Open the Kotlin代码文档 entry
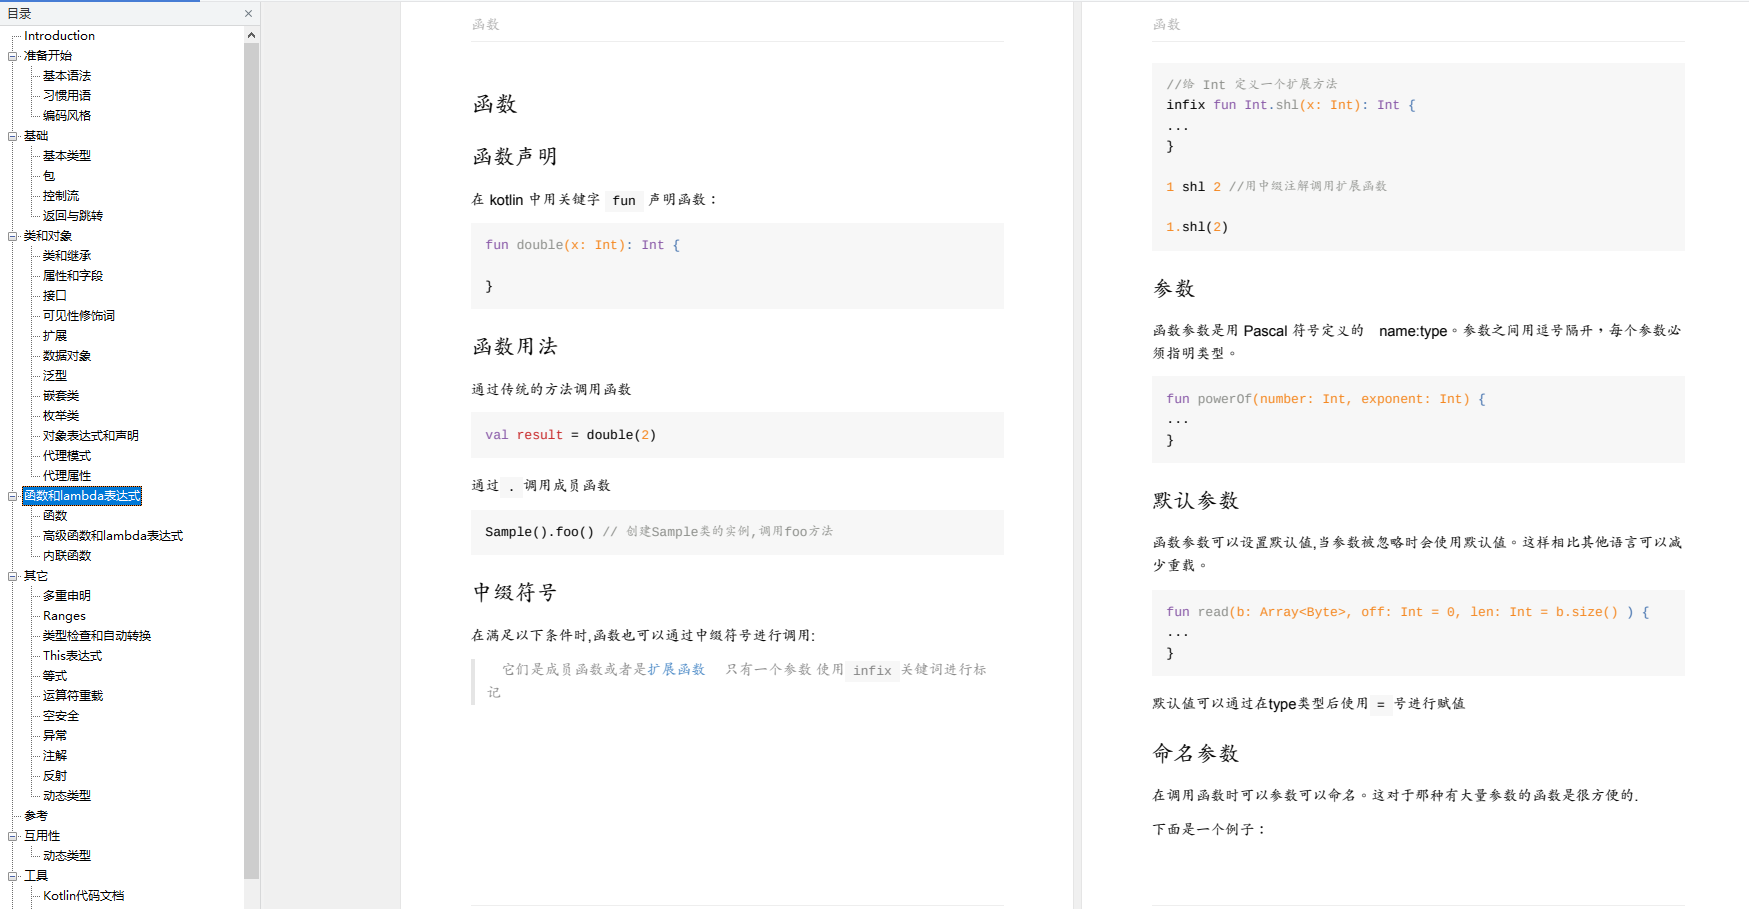 [x=84, y=896]
